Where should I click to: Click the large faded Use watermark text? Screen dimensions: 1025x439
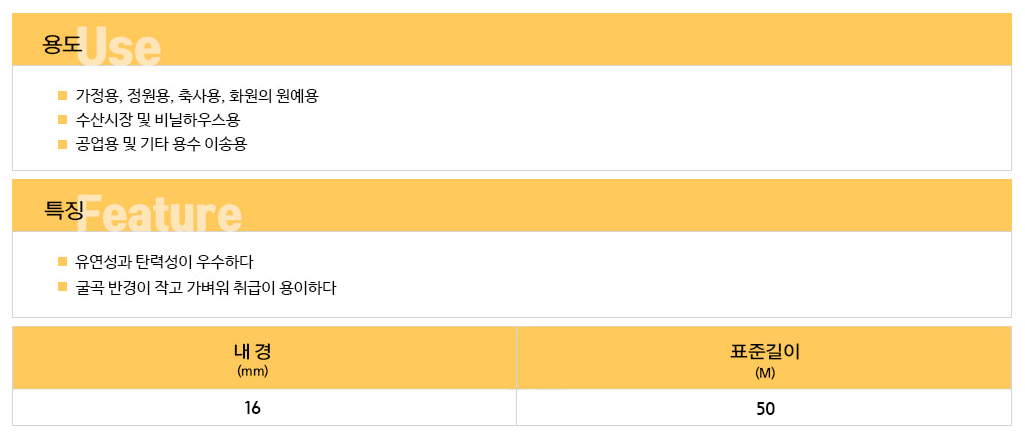tap(119, 46)
